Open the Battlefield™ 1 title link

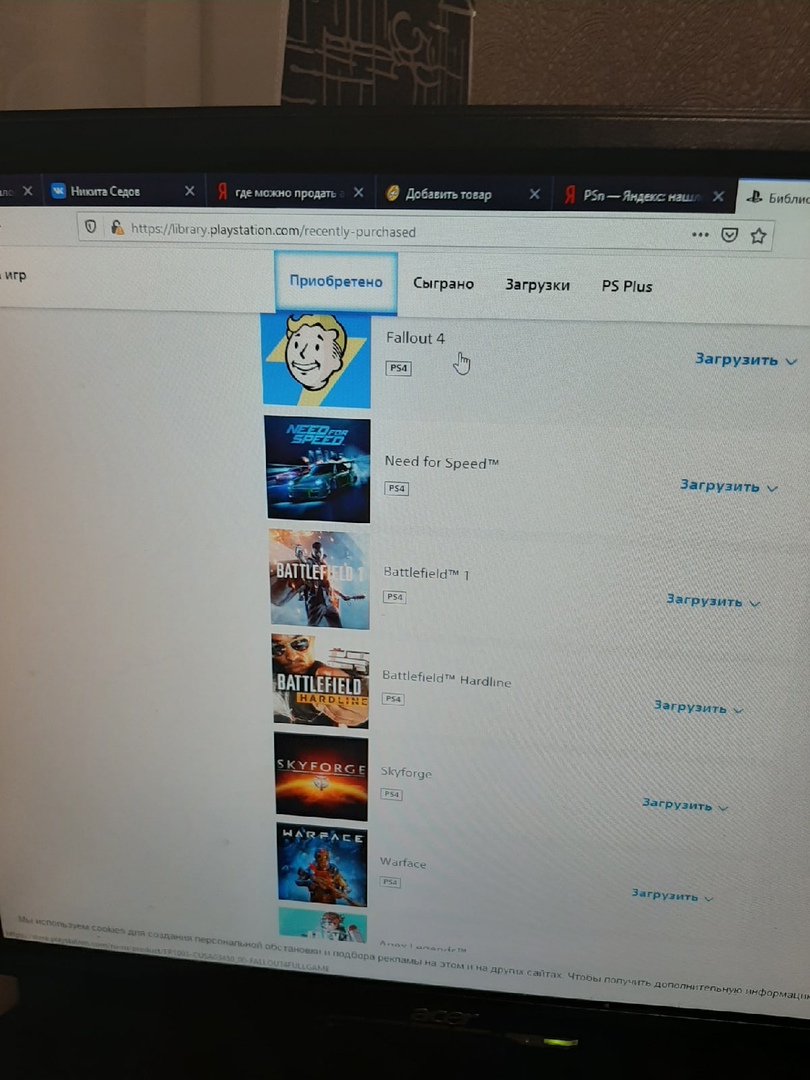coord(426,573)
